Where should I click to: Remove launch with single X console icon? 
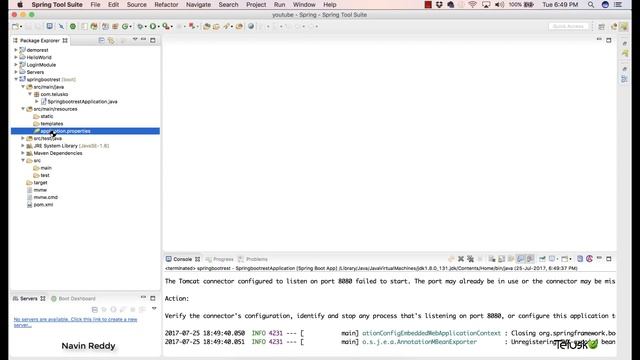pyautogui.click(x=461, y=259)
